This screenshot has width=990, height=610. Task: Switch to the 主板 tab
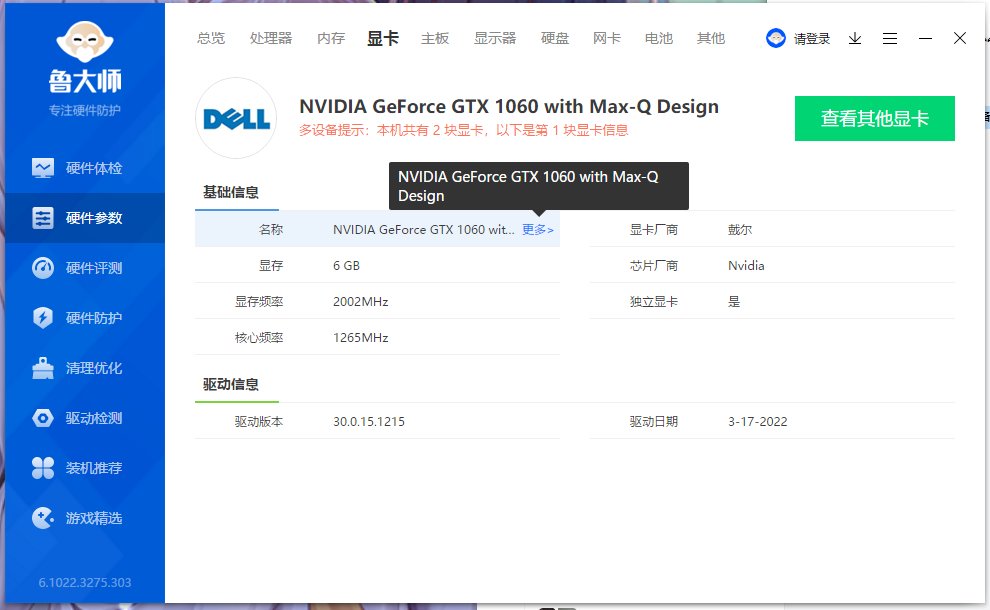pos(435,39)
